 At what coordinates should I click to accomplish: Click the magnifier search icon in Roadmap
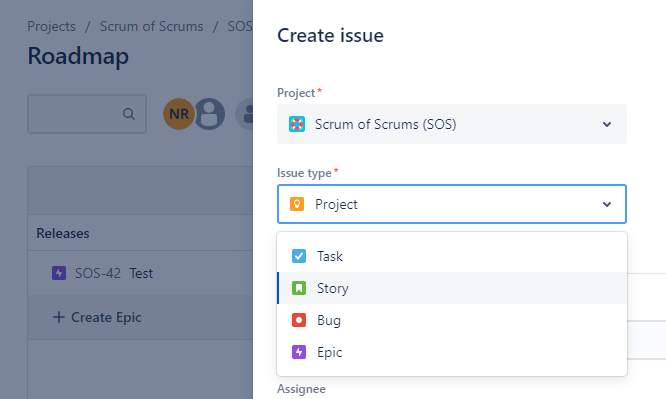pyautogui.click(x=129, y=114)
